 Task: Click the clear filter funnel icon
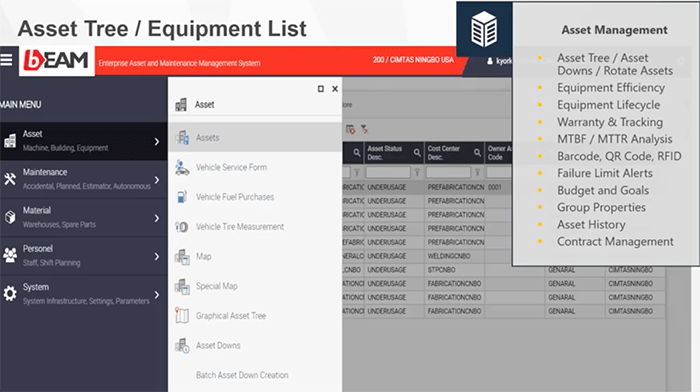pyautogui.click(x=365, y=129)
